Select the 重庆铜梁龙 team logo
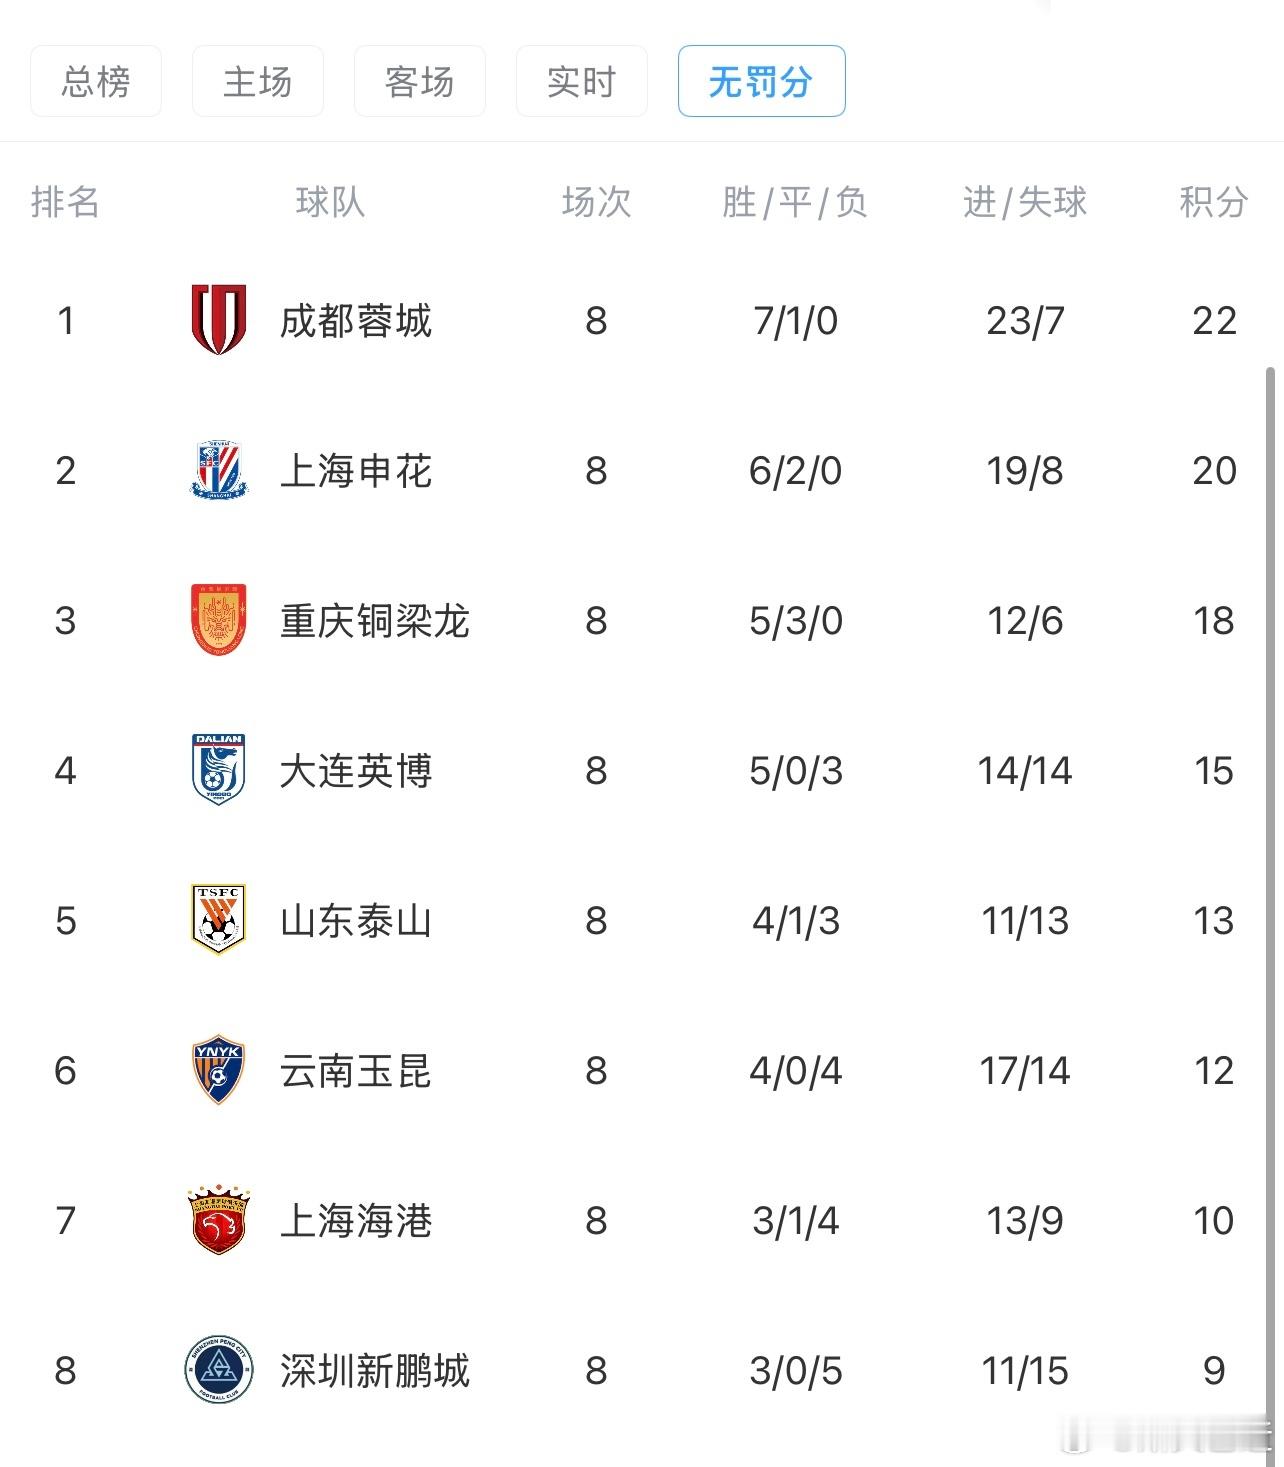This screenshot has width=1284, height=1467. pyautogui.click(x=218, y=621)
